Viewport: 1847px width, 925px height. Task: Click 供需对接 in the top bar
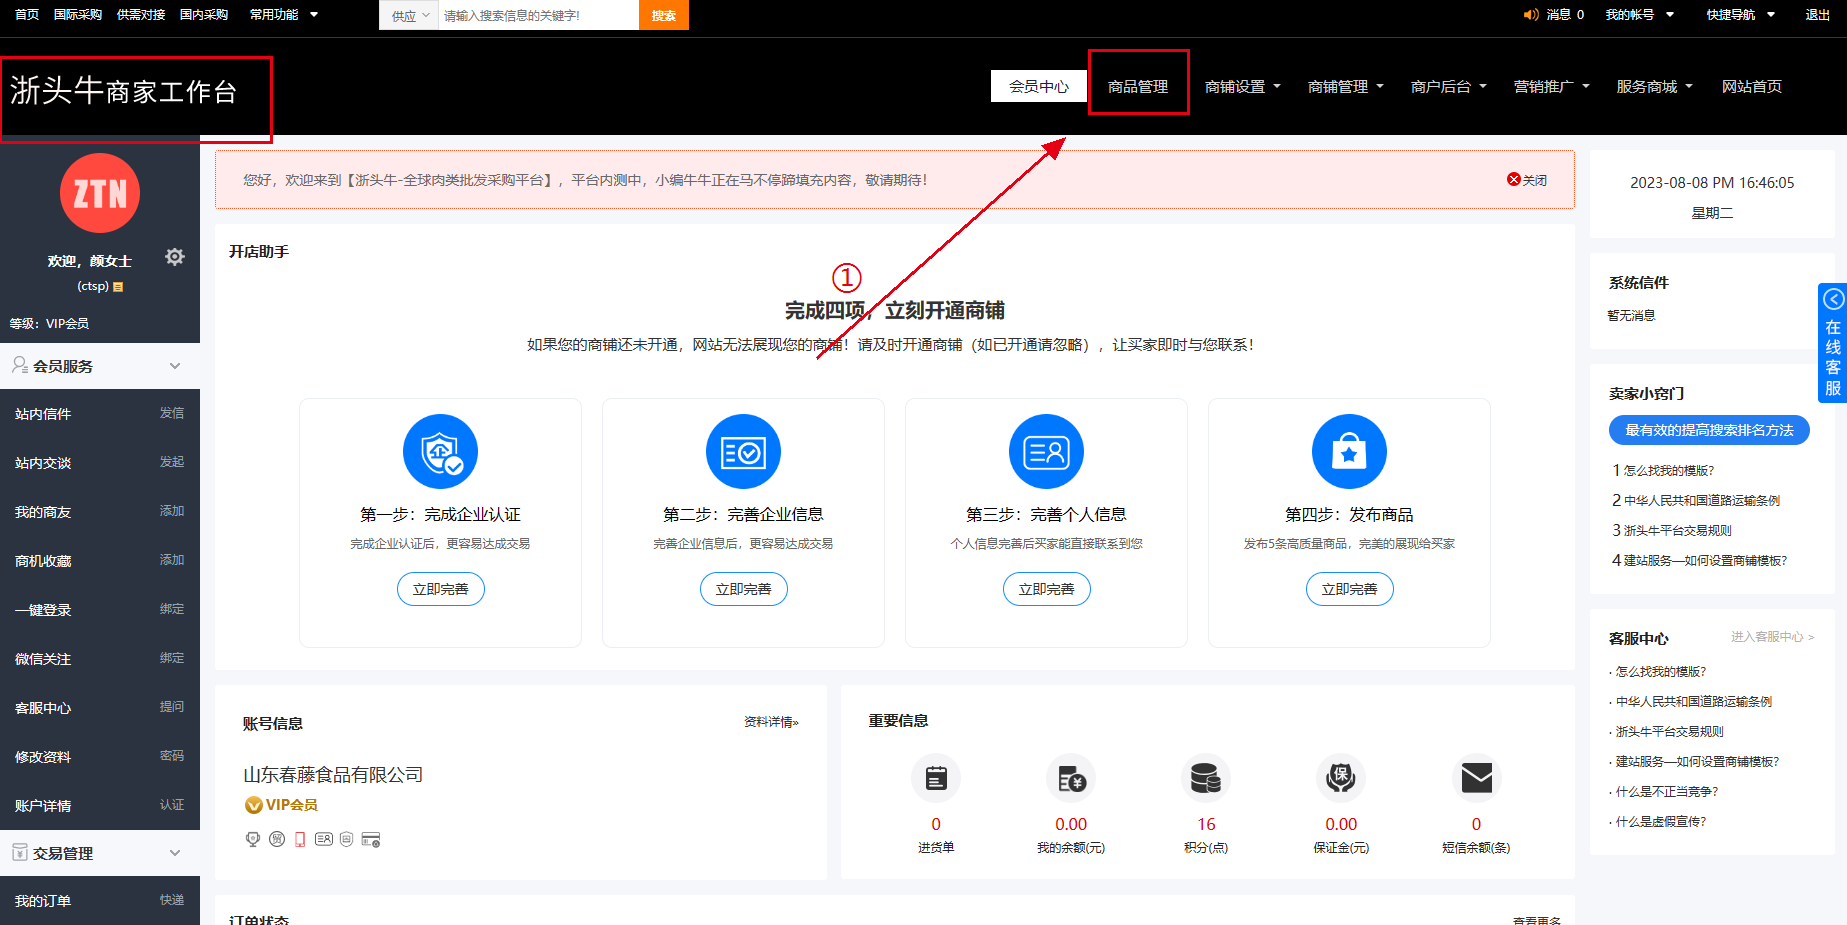click(141, 15)
